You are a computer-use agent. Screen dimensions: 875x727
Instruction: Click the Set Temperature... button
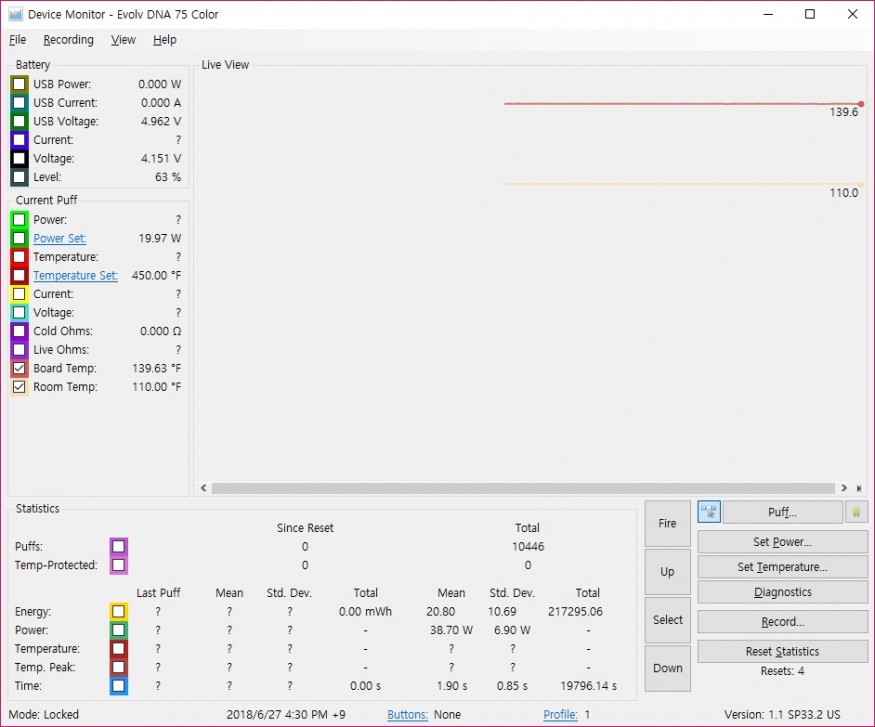tap(782, 567)
